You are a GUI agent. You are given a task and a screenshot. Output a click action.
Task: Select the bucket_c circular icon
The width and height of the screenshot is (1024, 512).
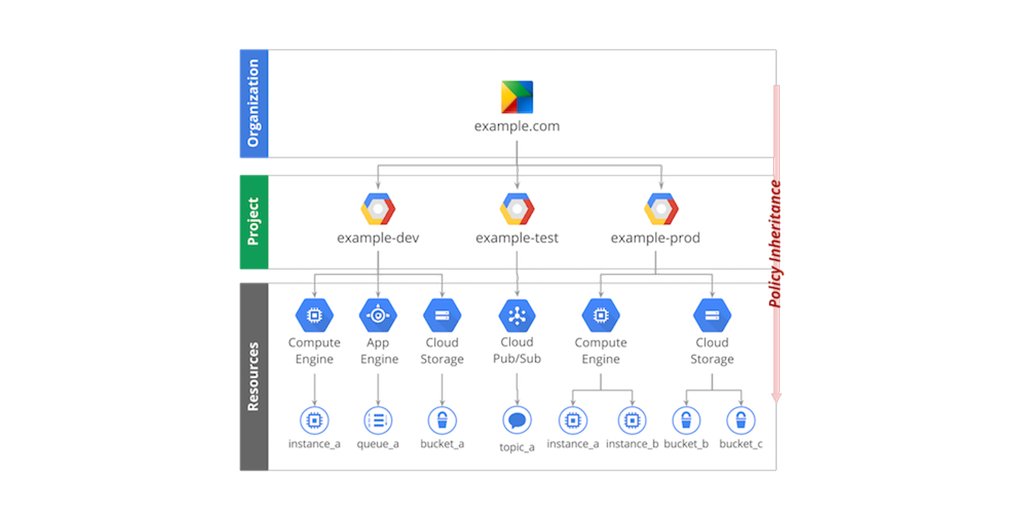point(741,421)
